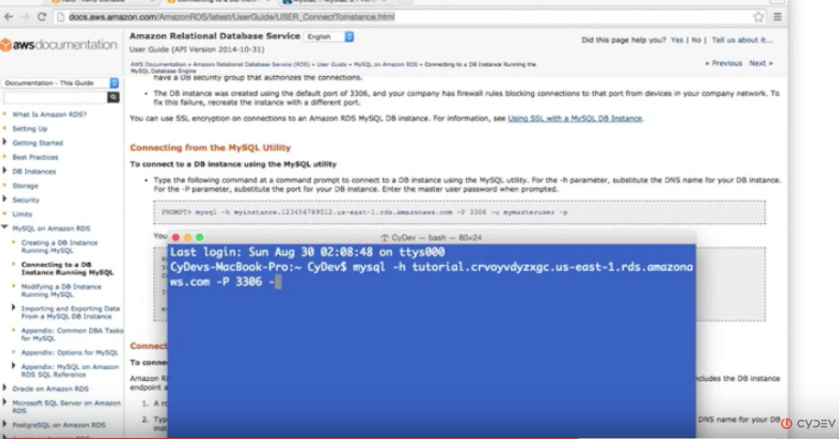
Task: Click the mysql command example code block
Action: 459,213
